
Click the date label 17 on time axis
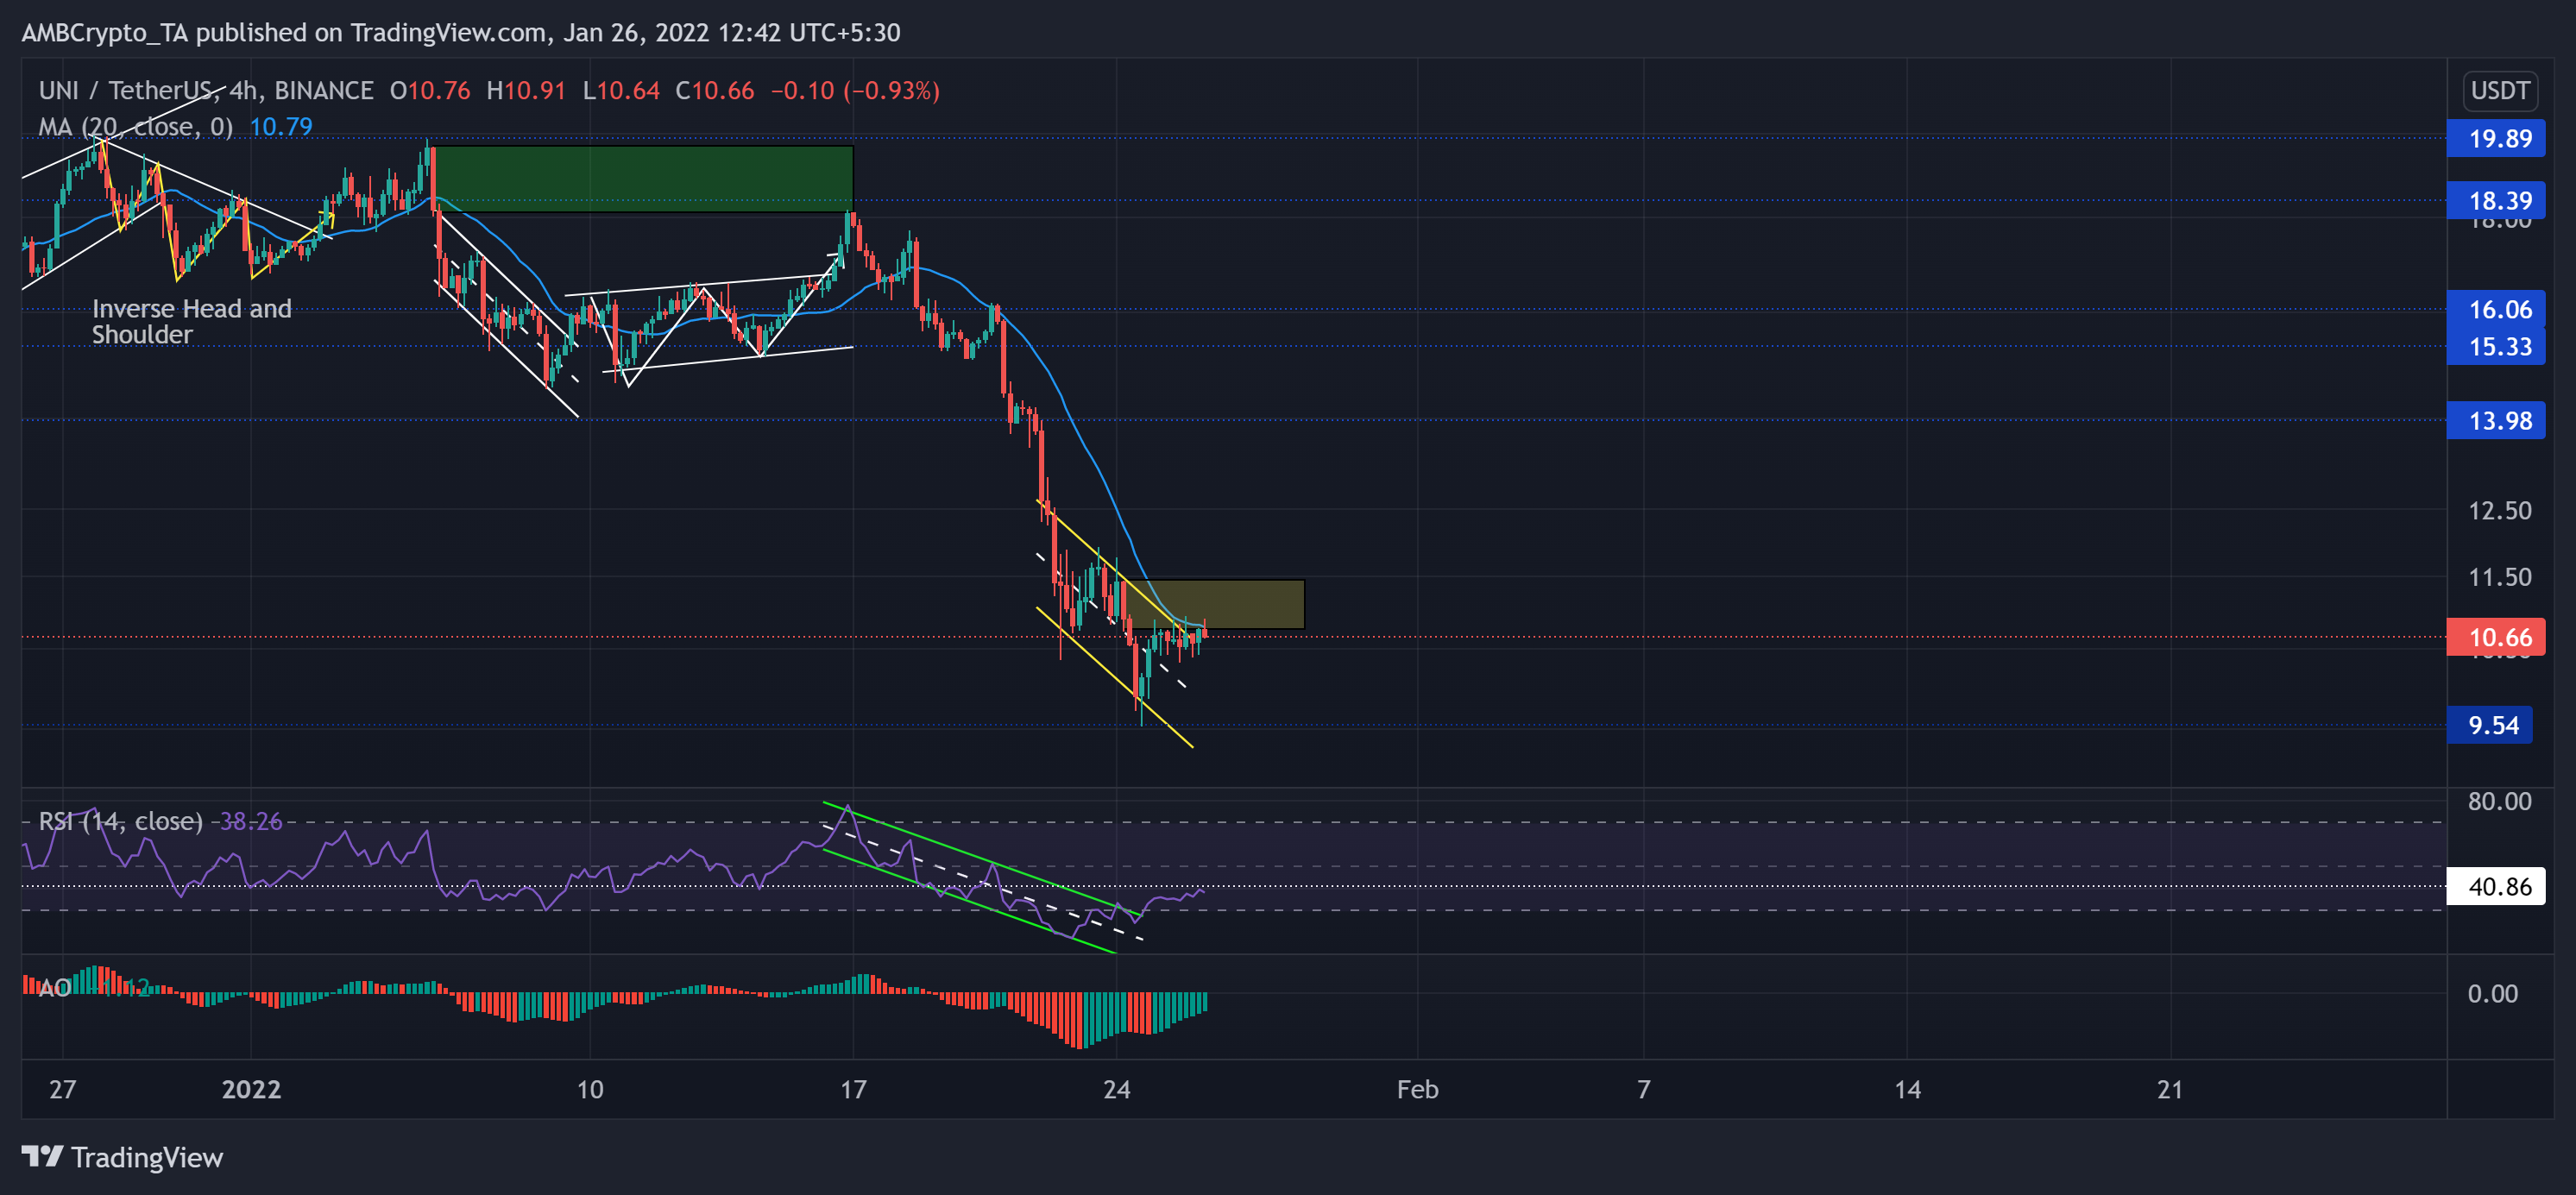(853, 1089)
